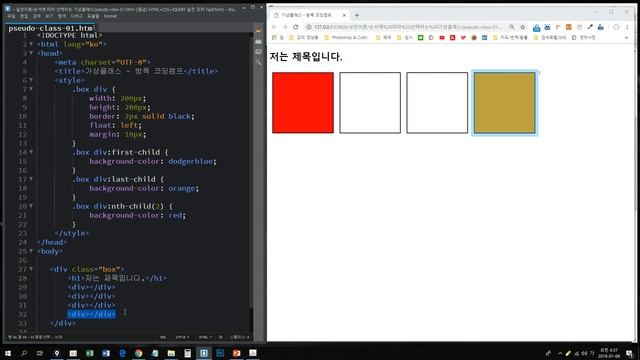Open Extension Manager icon in Brackets sidebar
640x360 pixels.
pos(259,42)
